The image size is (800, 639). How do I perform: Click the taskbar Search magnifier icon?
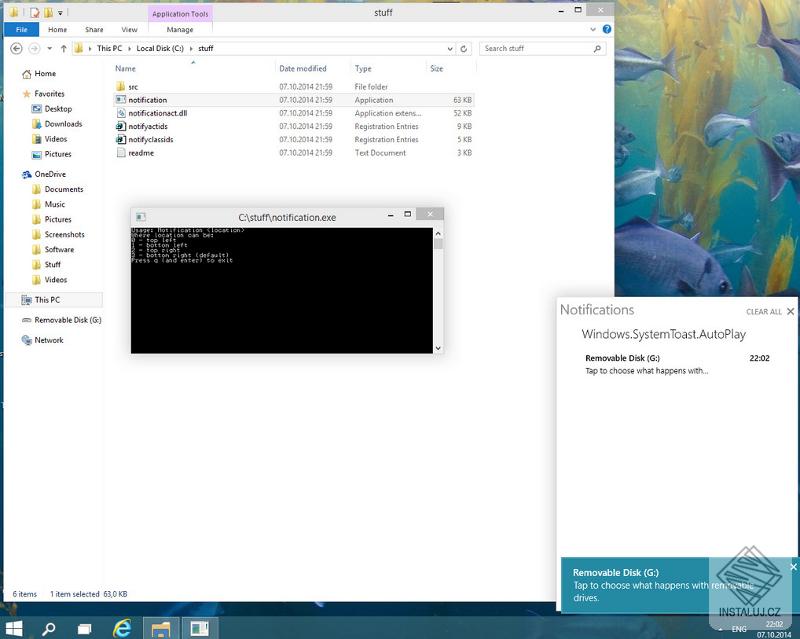(x=48, y=627)
